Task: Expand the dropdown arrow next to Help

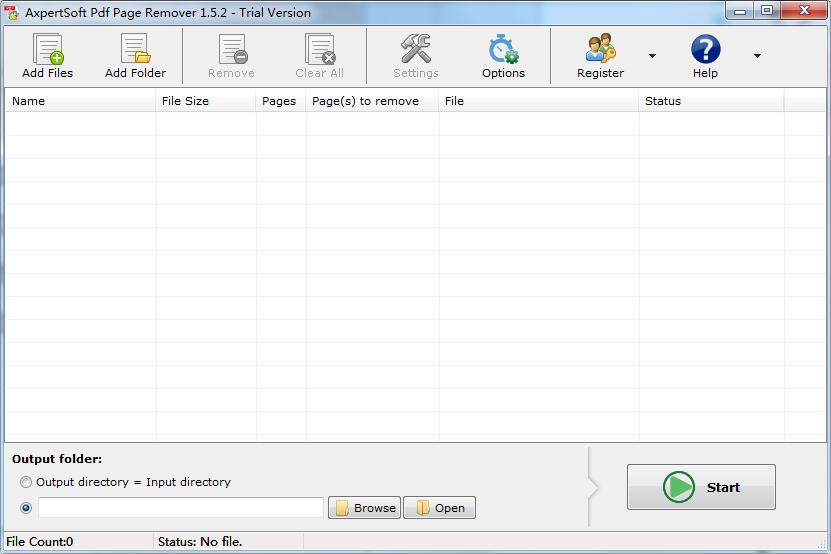Action: [x=757, y=56]
